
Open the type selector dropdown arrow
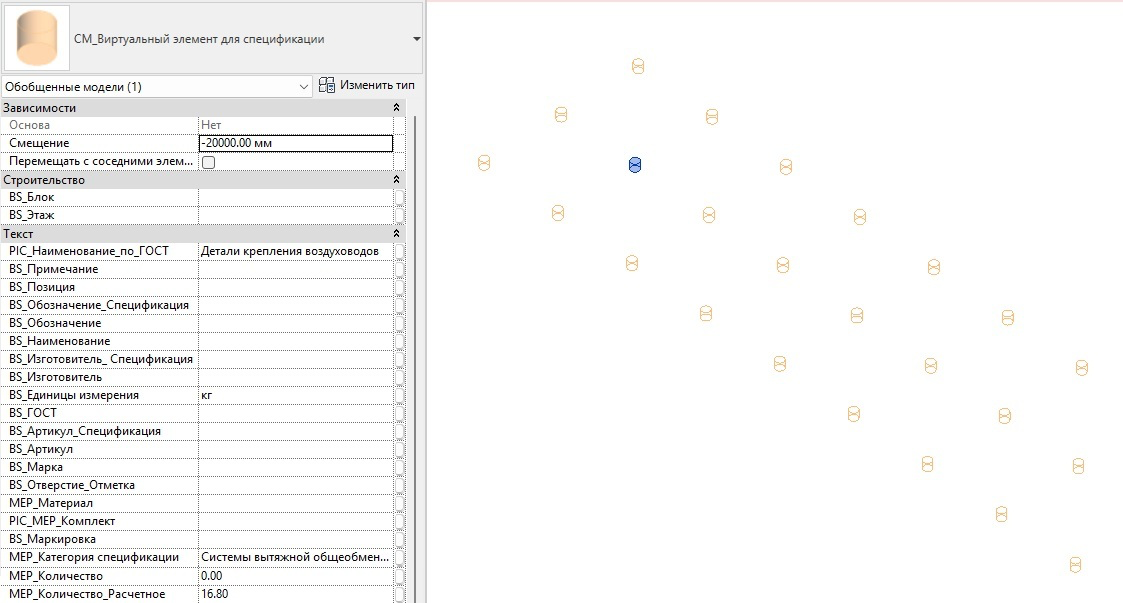416,39
